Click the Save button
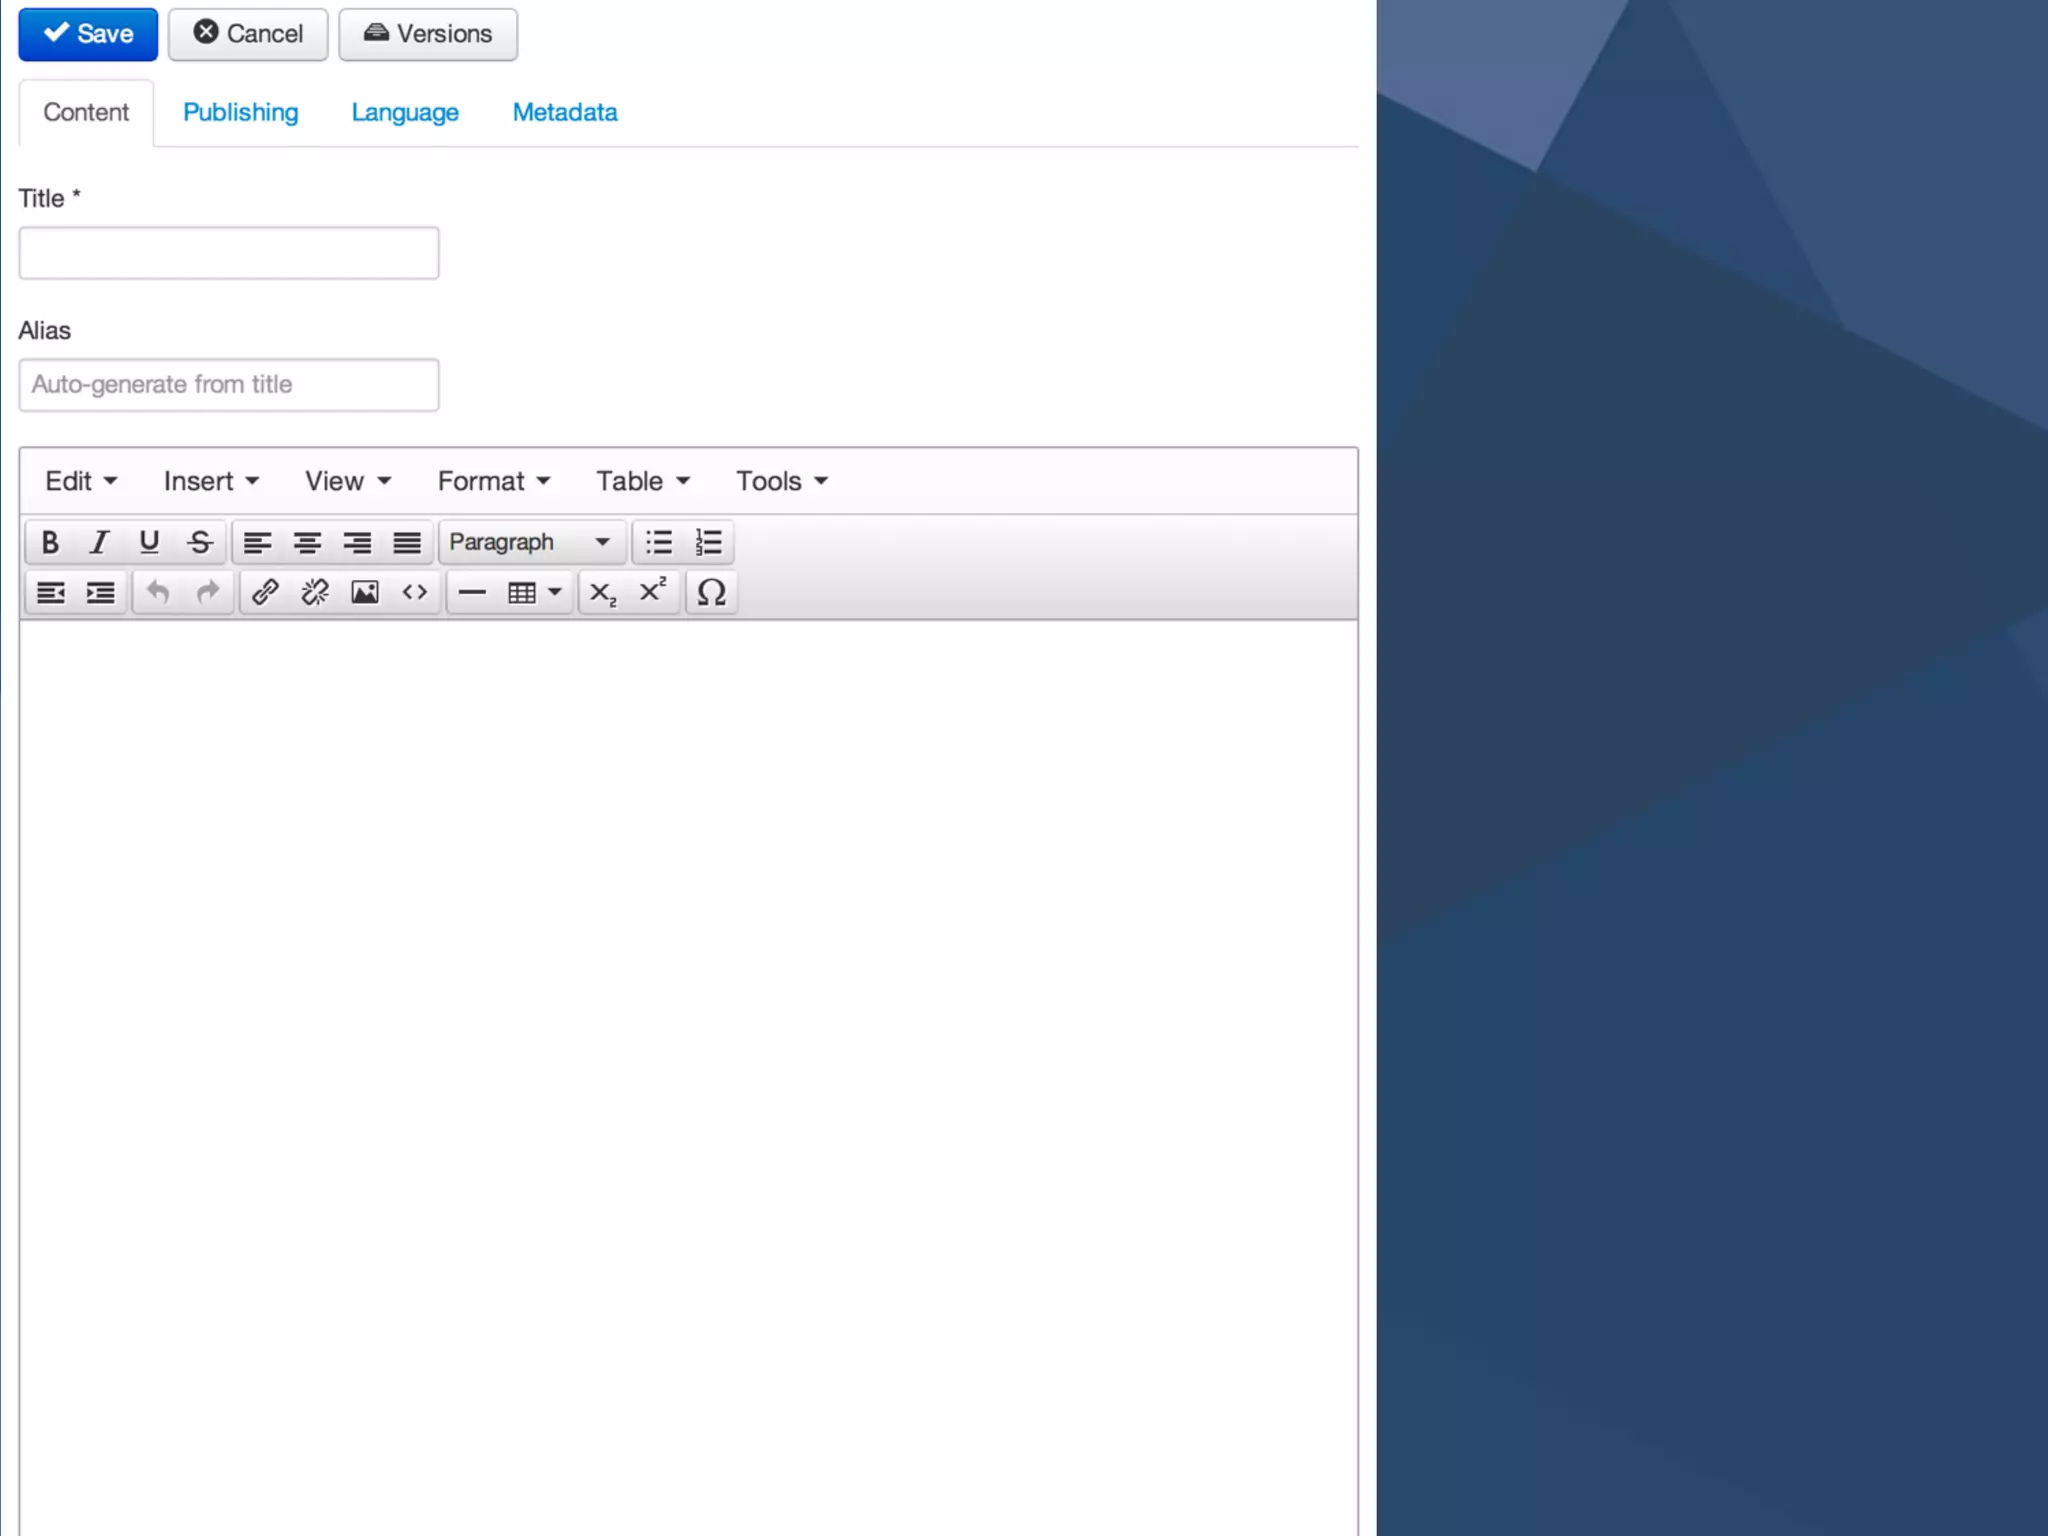The image size is (2048, 1536). click(x=88, y=34)
